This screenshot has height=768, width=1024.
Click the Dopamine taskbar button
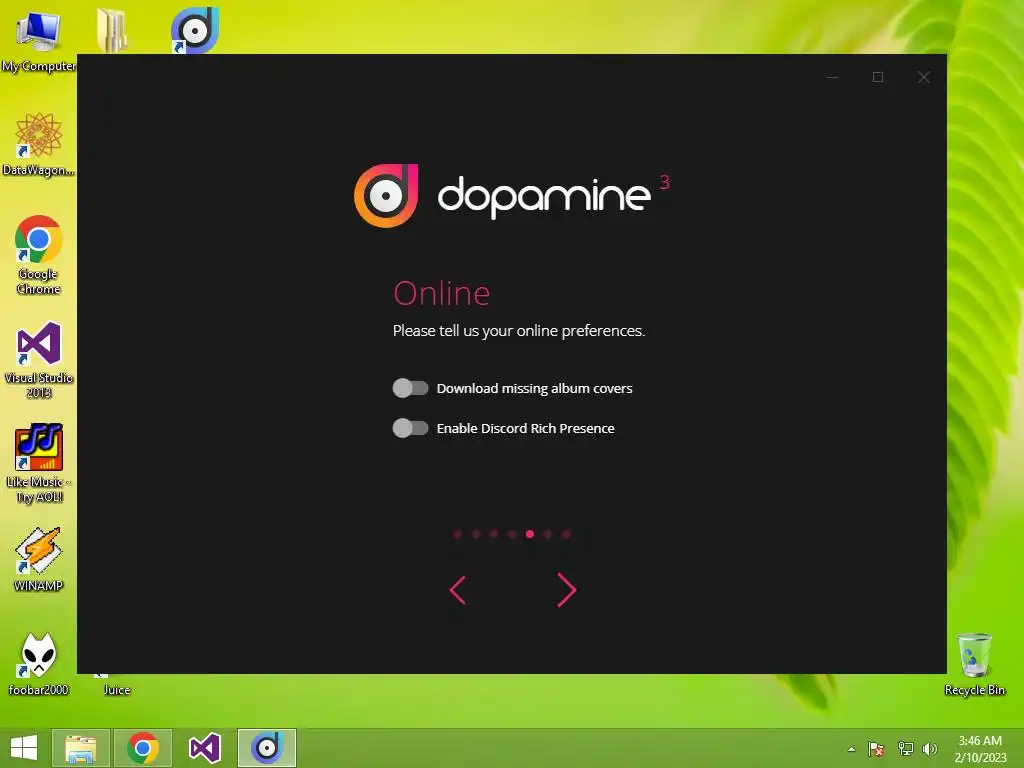(x=266, y=748)
